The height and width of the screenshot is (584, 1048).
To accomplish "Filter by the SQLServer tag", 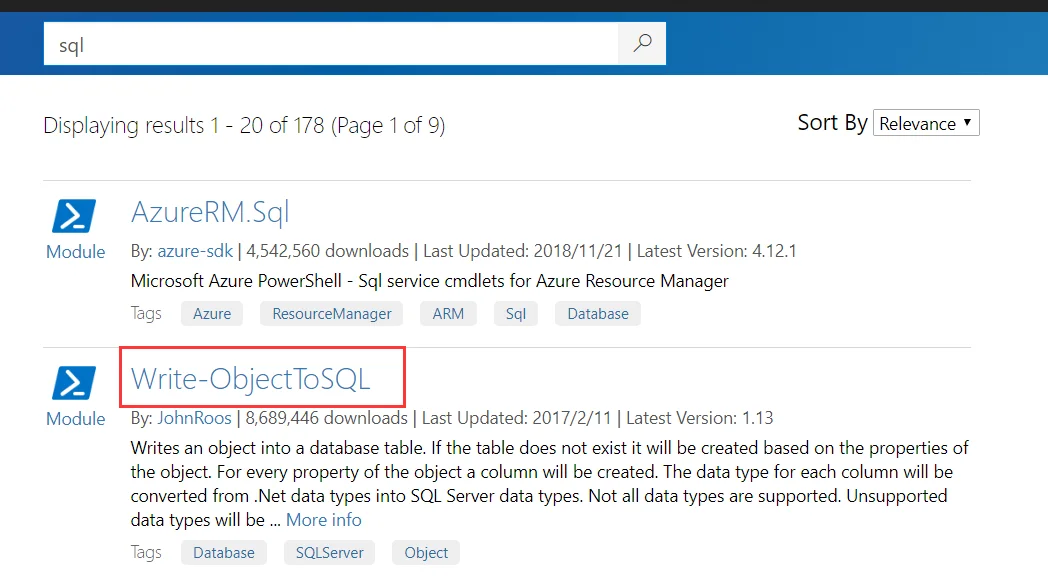I will point(330,553).
